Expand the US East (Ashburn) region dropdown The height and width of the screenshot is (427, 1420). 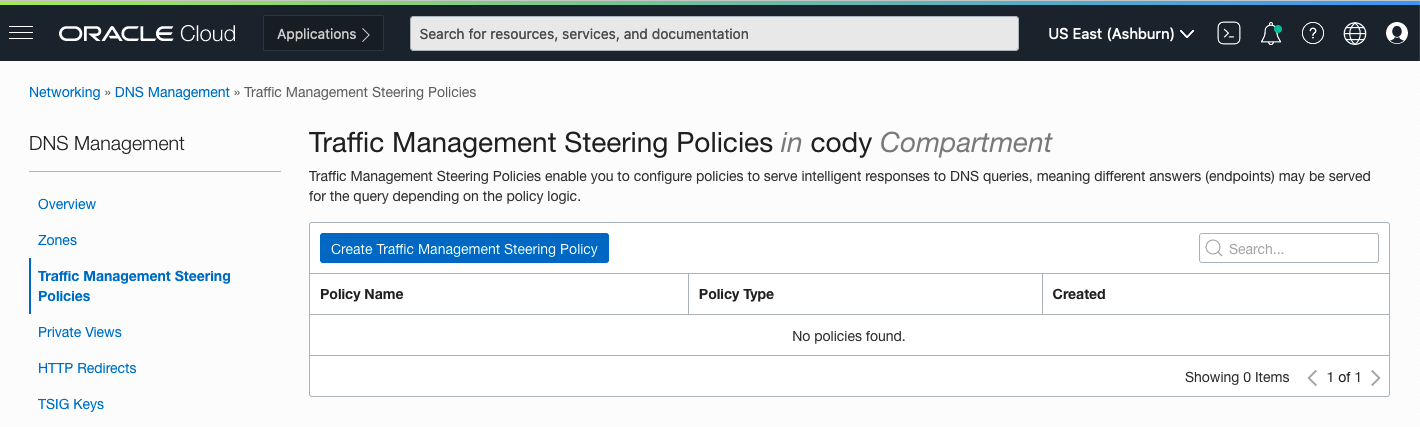(1121, 34)
